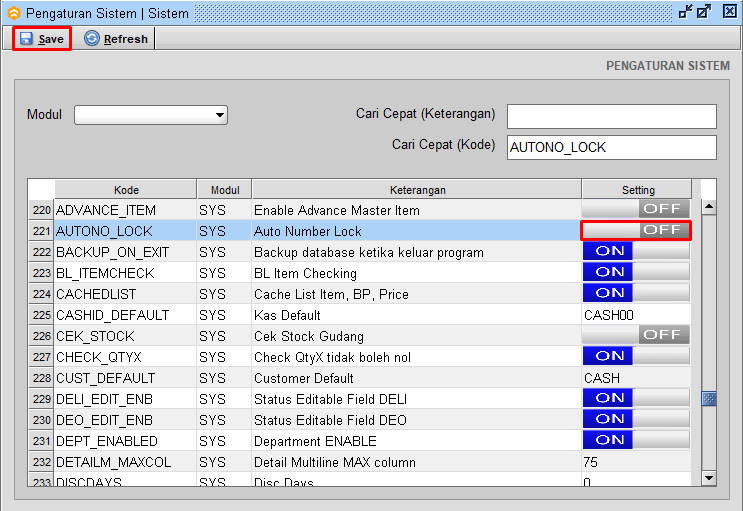Select the DEO_EDIT_ENB code cell
The height and width of the screenshot is (511, 743).
coord(125,420)
